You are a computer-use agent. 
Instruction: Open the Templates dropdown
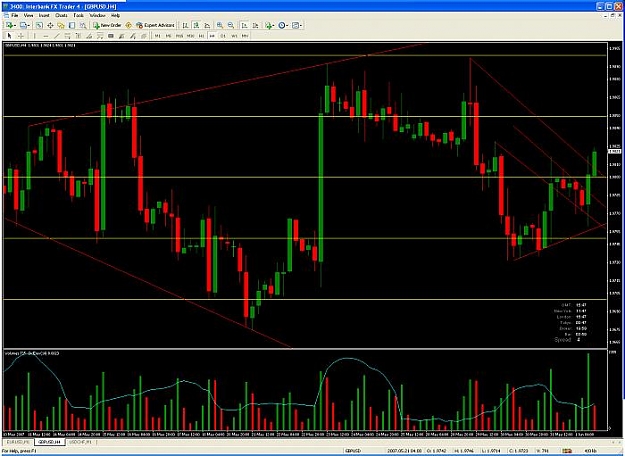coord(297,25)
